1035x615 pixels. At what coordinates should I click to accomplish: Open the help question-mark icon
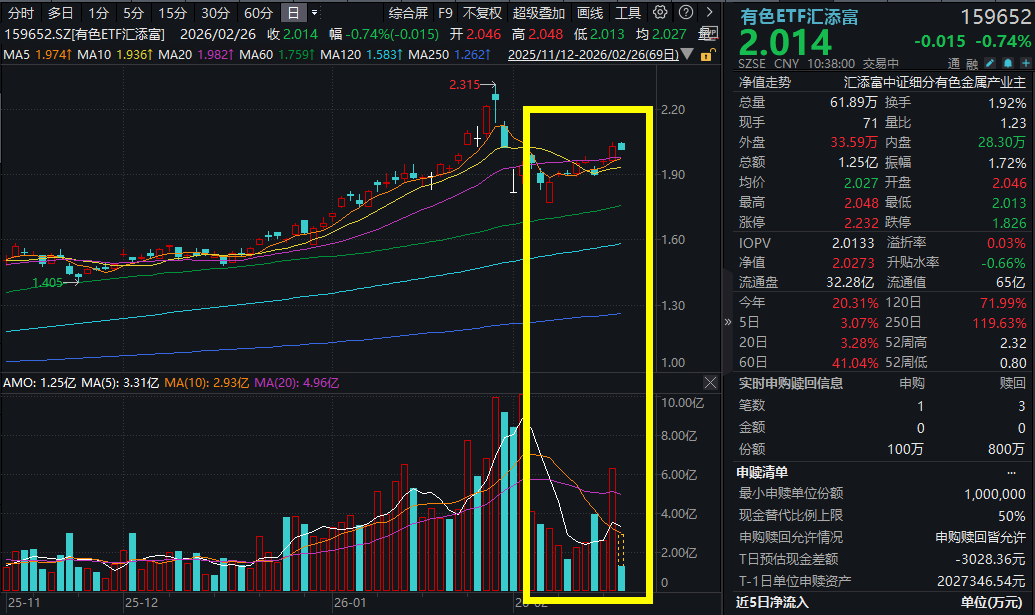pos(686,12)
